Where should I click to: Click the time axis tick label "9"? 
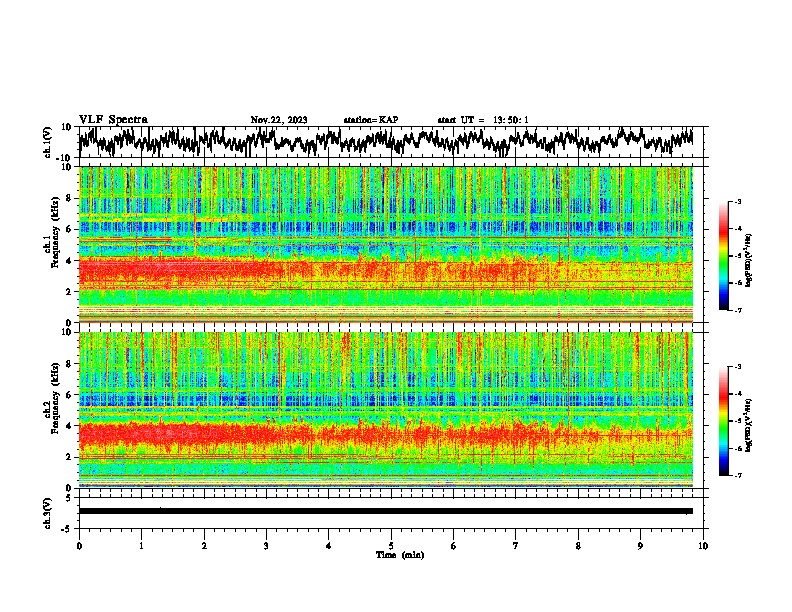click(640, 546)
